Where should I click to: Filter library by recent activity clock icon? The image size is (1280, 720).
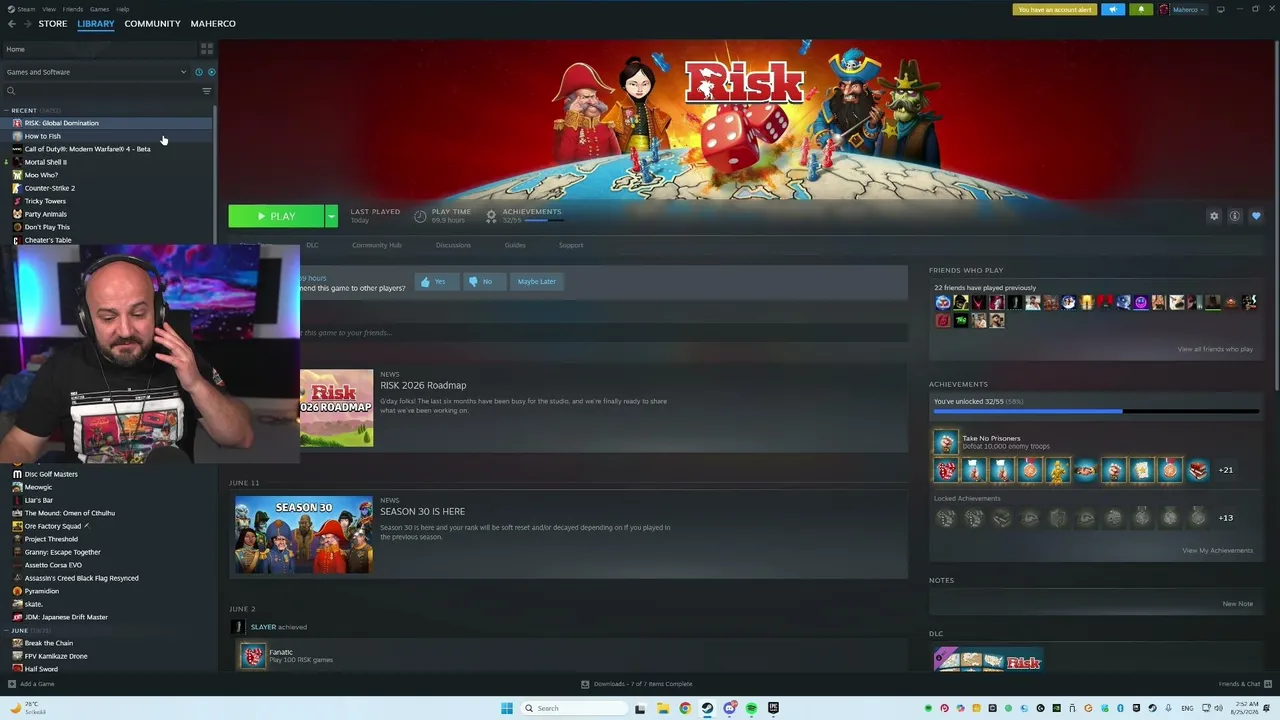click(199, 72)
